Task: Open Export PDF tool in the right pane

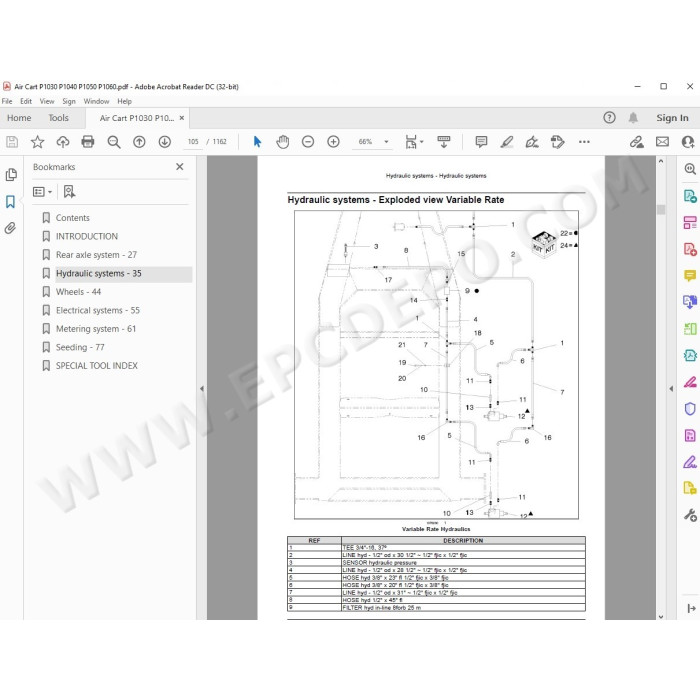Action: click(x=690, y=196)
